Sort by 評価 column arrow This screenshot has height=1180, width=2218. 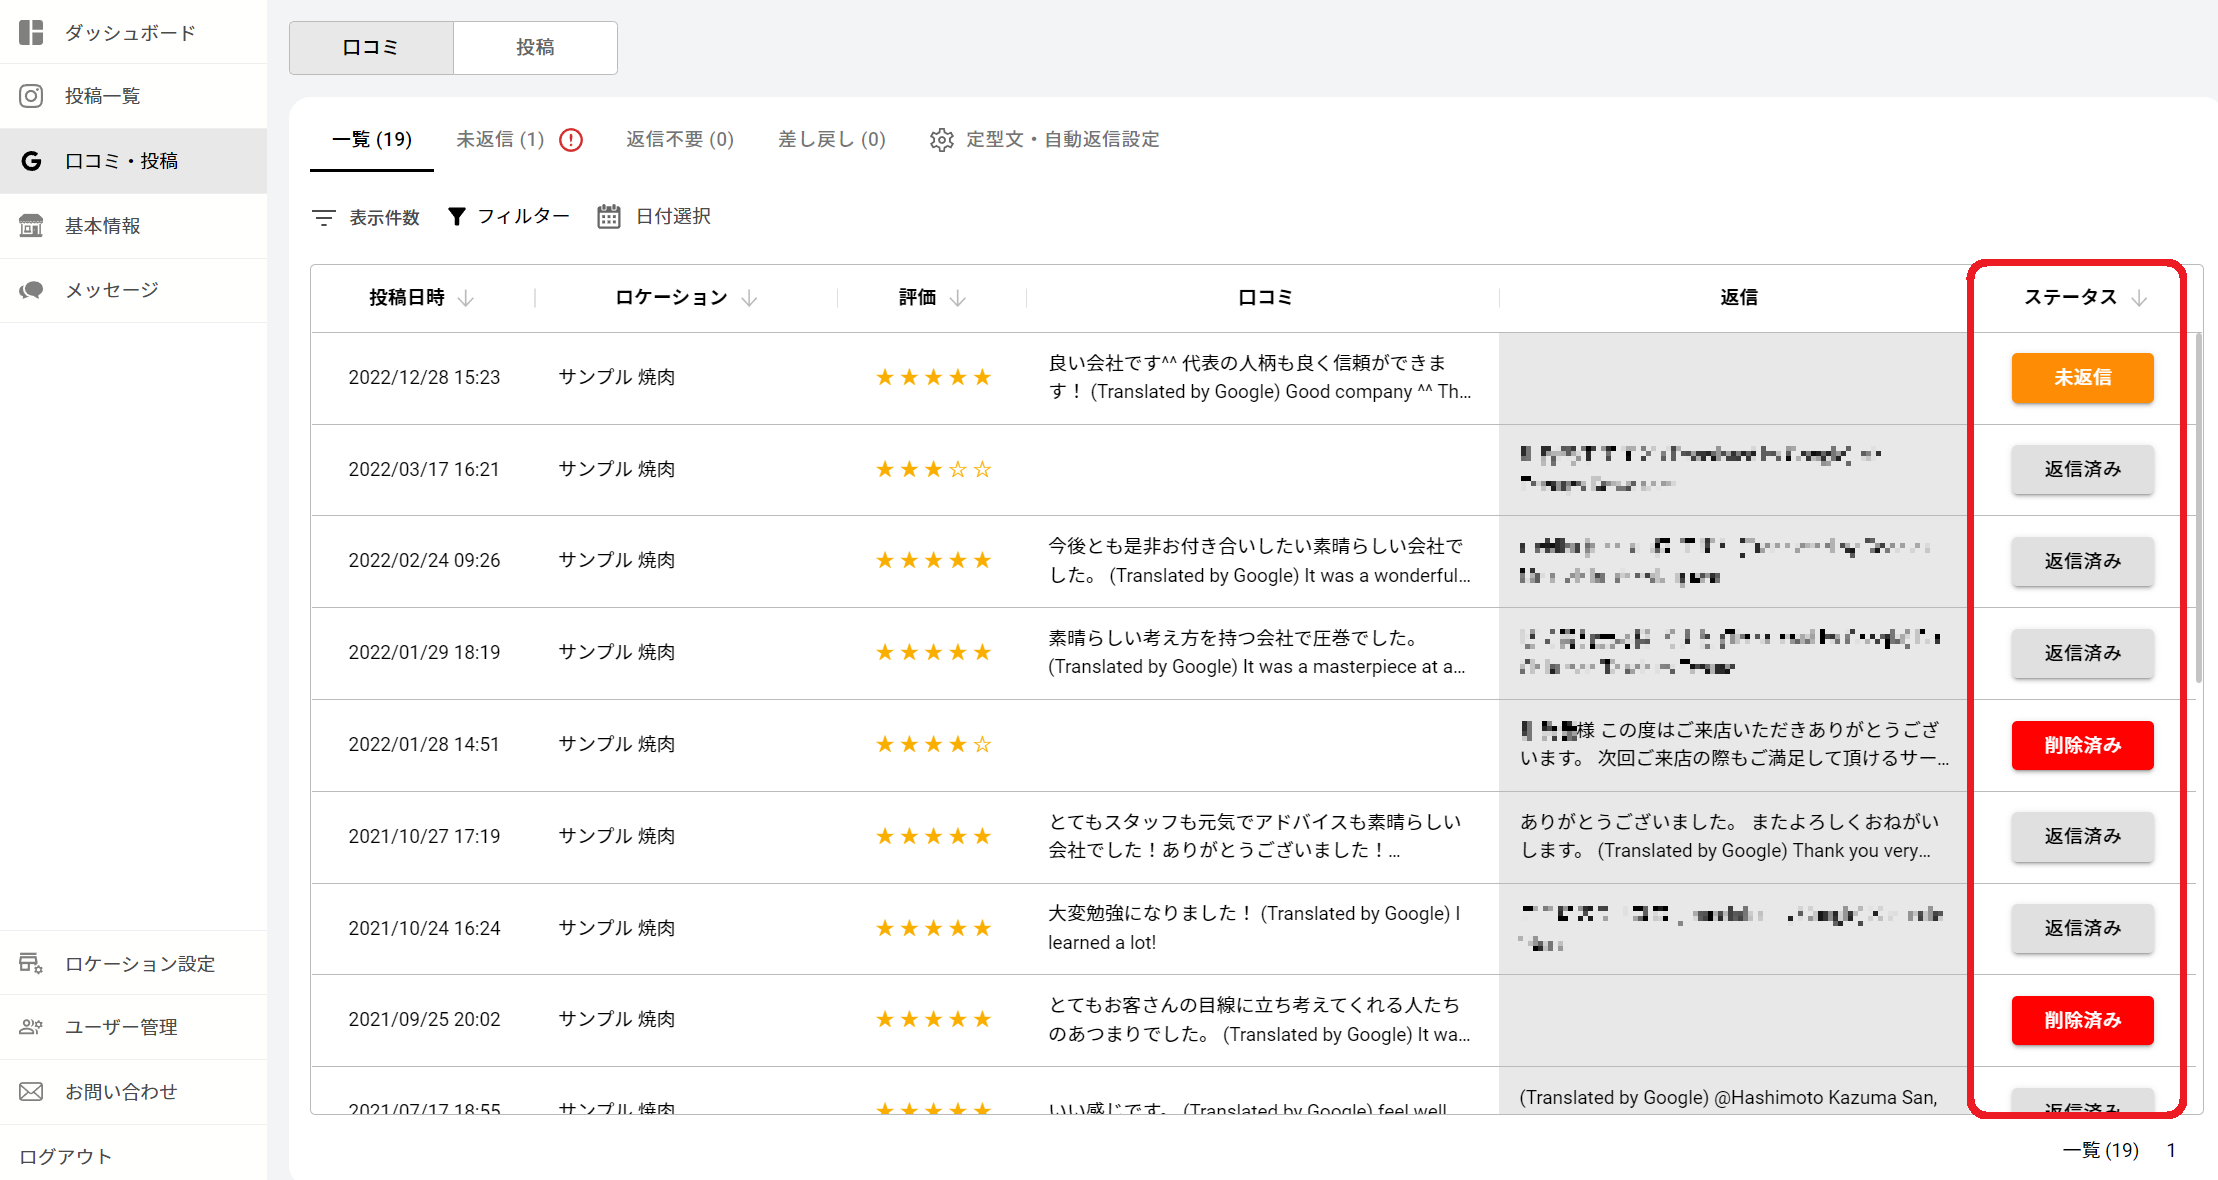(957, 298)
